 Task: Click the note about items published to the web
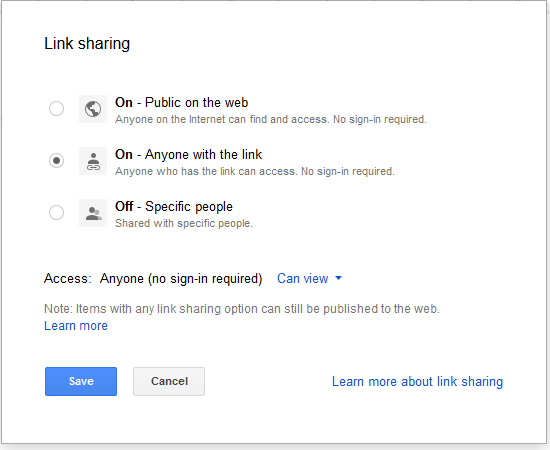click(242, 309)
